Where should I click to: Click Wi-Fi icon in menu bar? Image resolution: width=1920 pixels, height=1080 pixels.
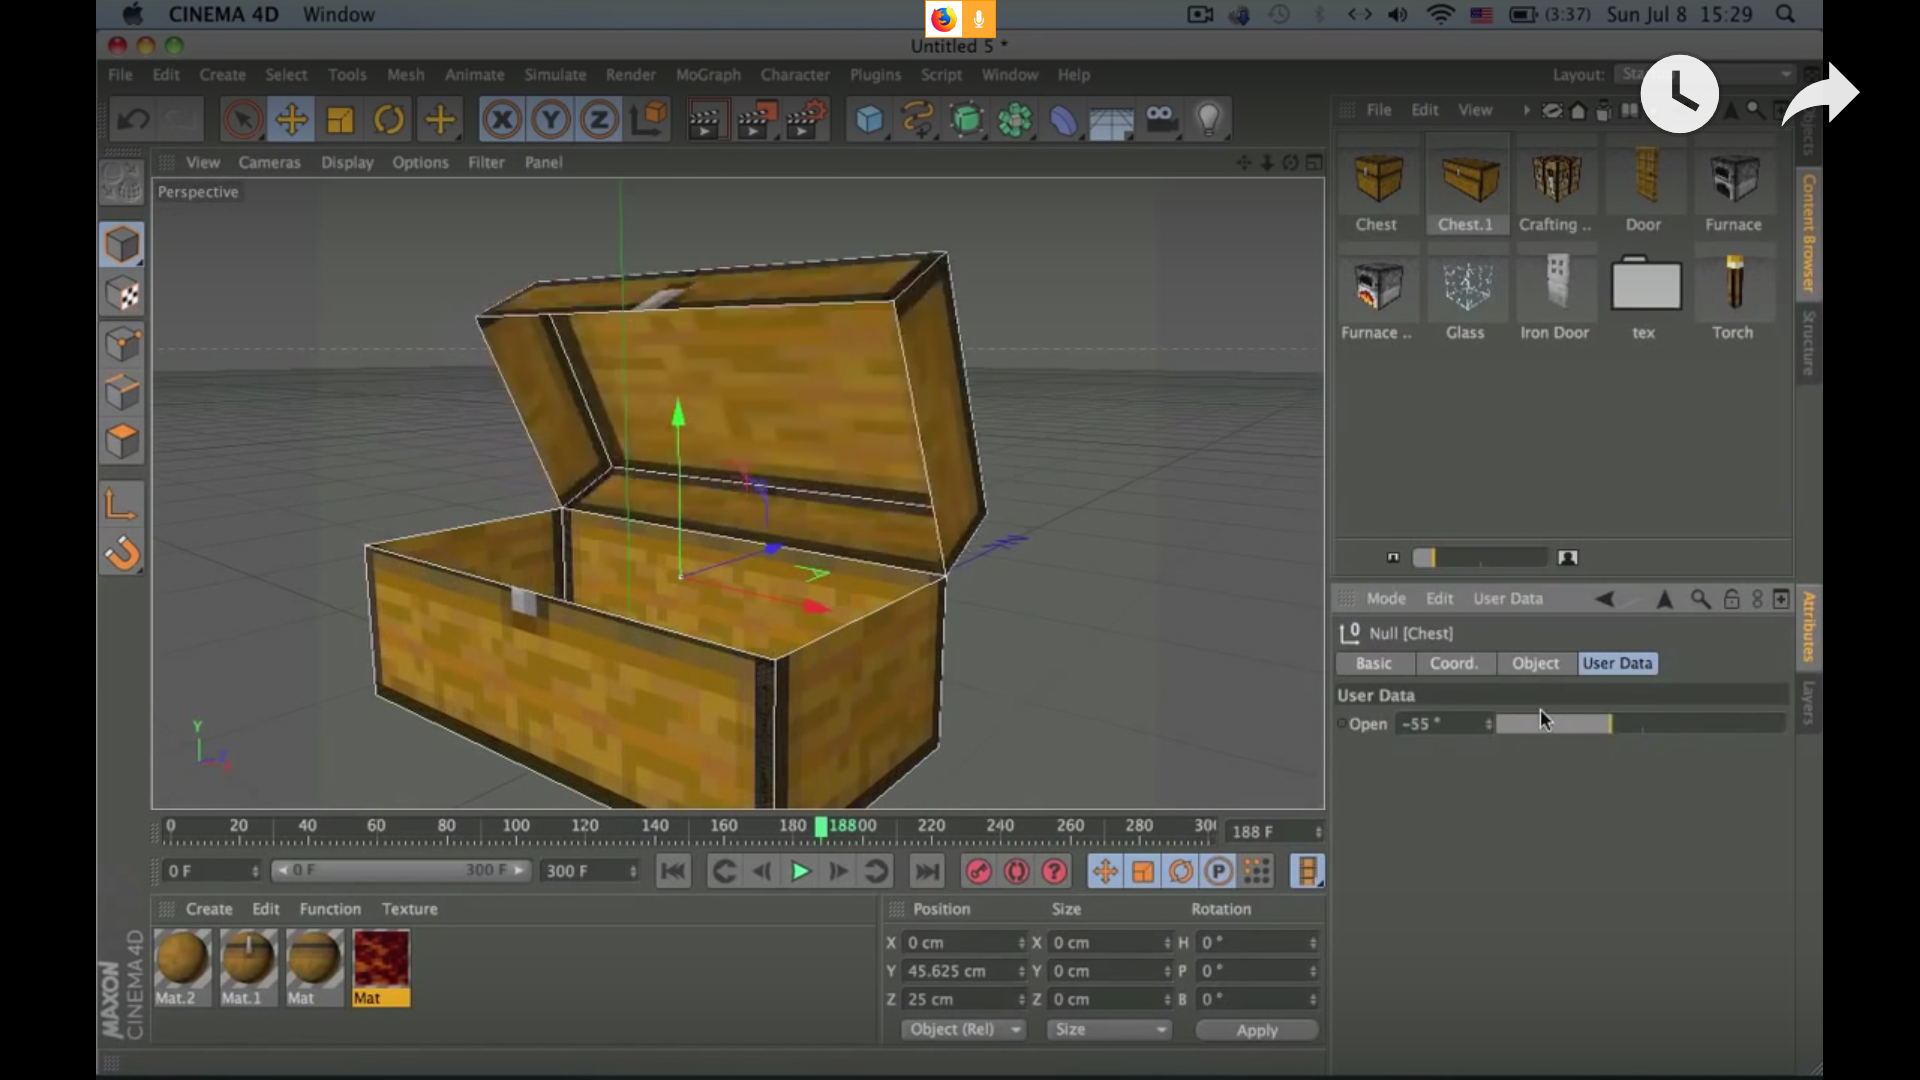(x=1440, y=15)
